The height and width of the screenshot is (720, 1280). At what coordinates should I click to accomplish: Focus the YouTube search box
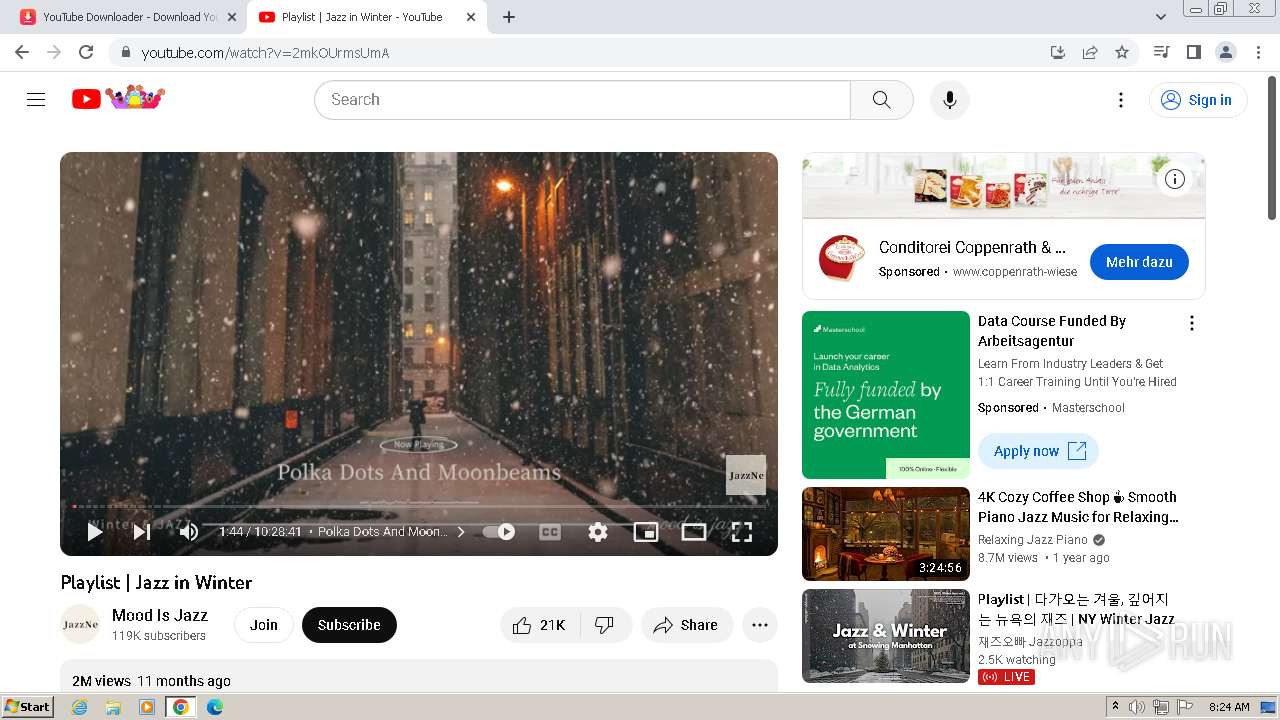[582, 99]
